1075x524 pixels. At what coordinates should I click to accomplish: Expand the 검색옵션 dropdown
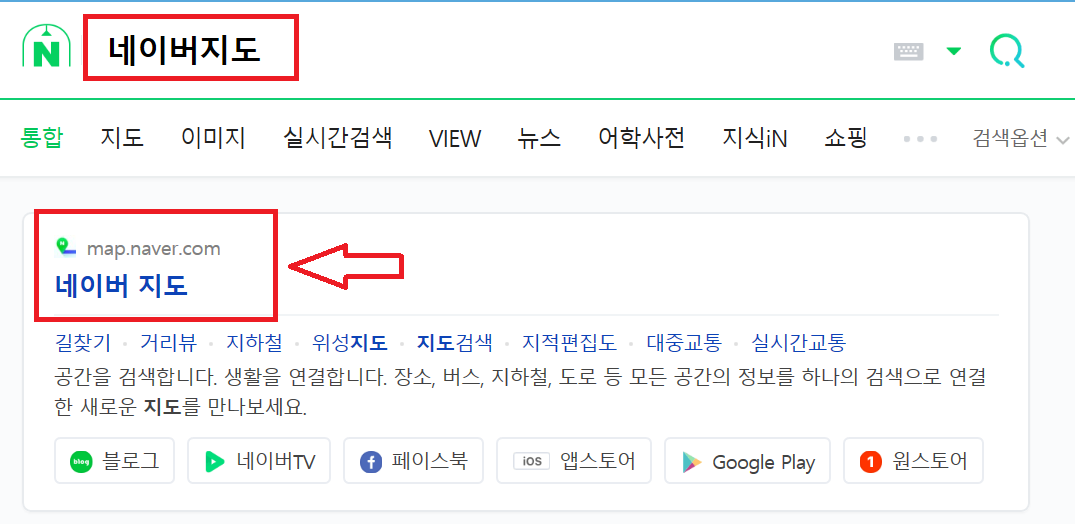[1021, 139]
